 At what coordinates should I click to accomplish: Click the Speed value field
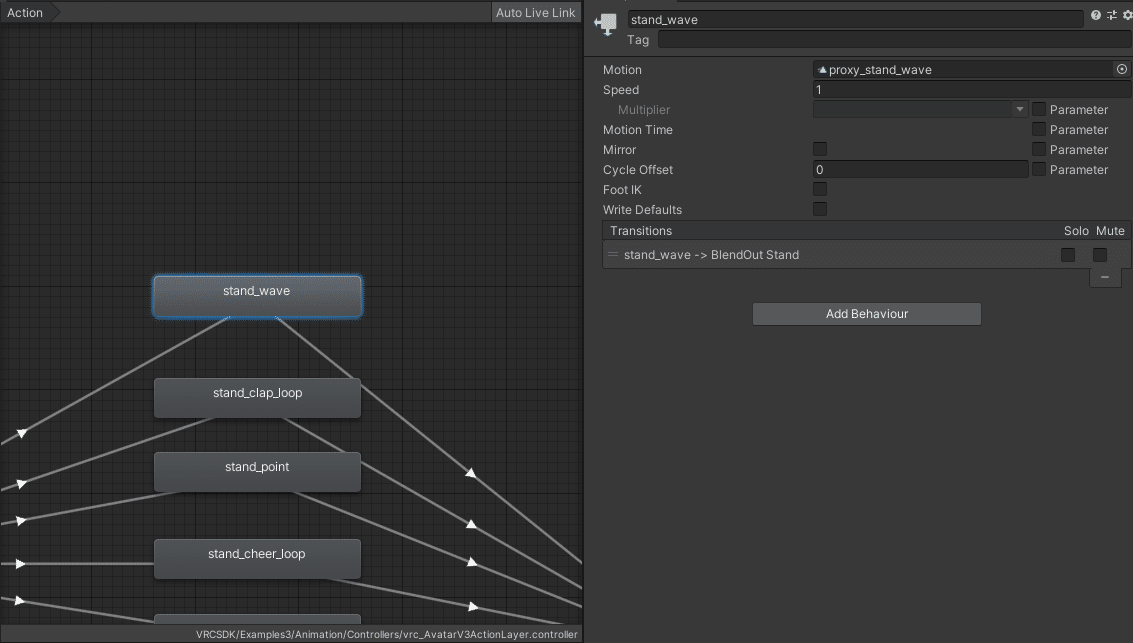[x=972, y=90]
